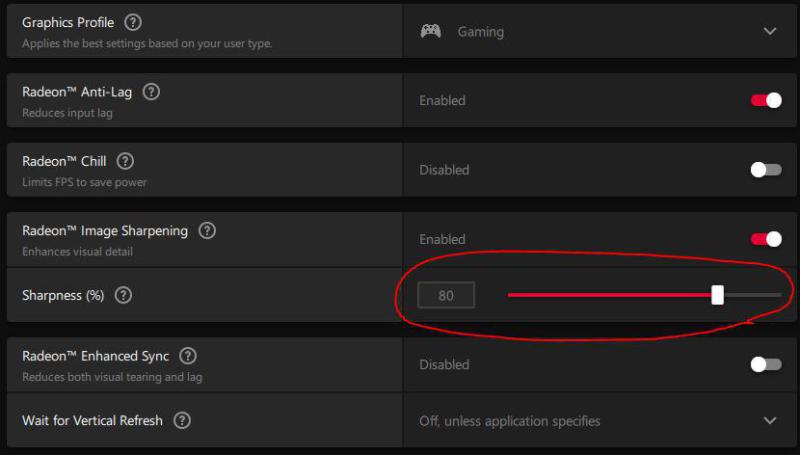Click the gamepad icon in the Gaming profile
Viewport: 800px width, 455px height.
pyautogui.click(x=430, y=31)
